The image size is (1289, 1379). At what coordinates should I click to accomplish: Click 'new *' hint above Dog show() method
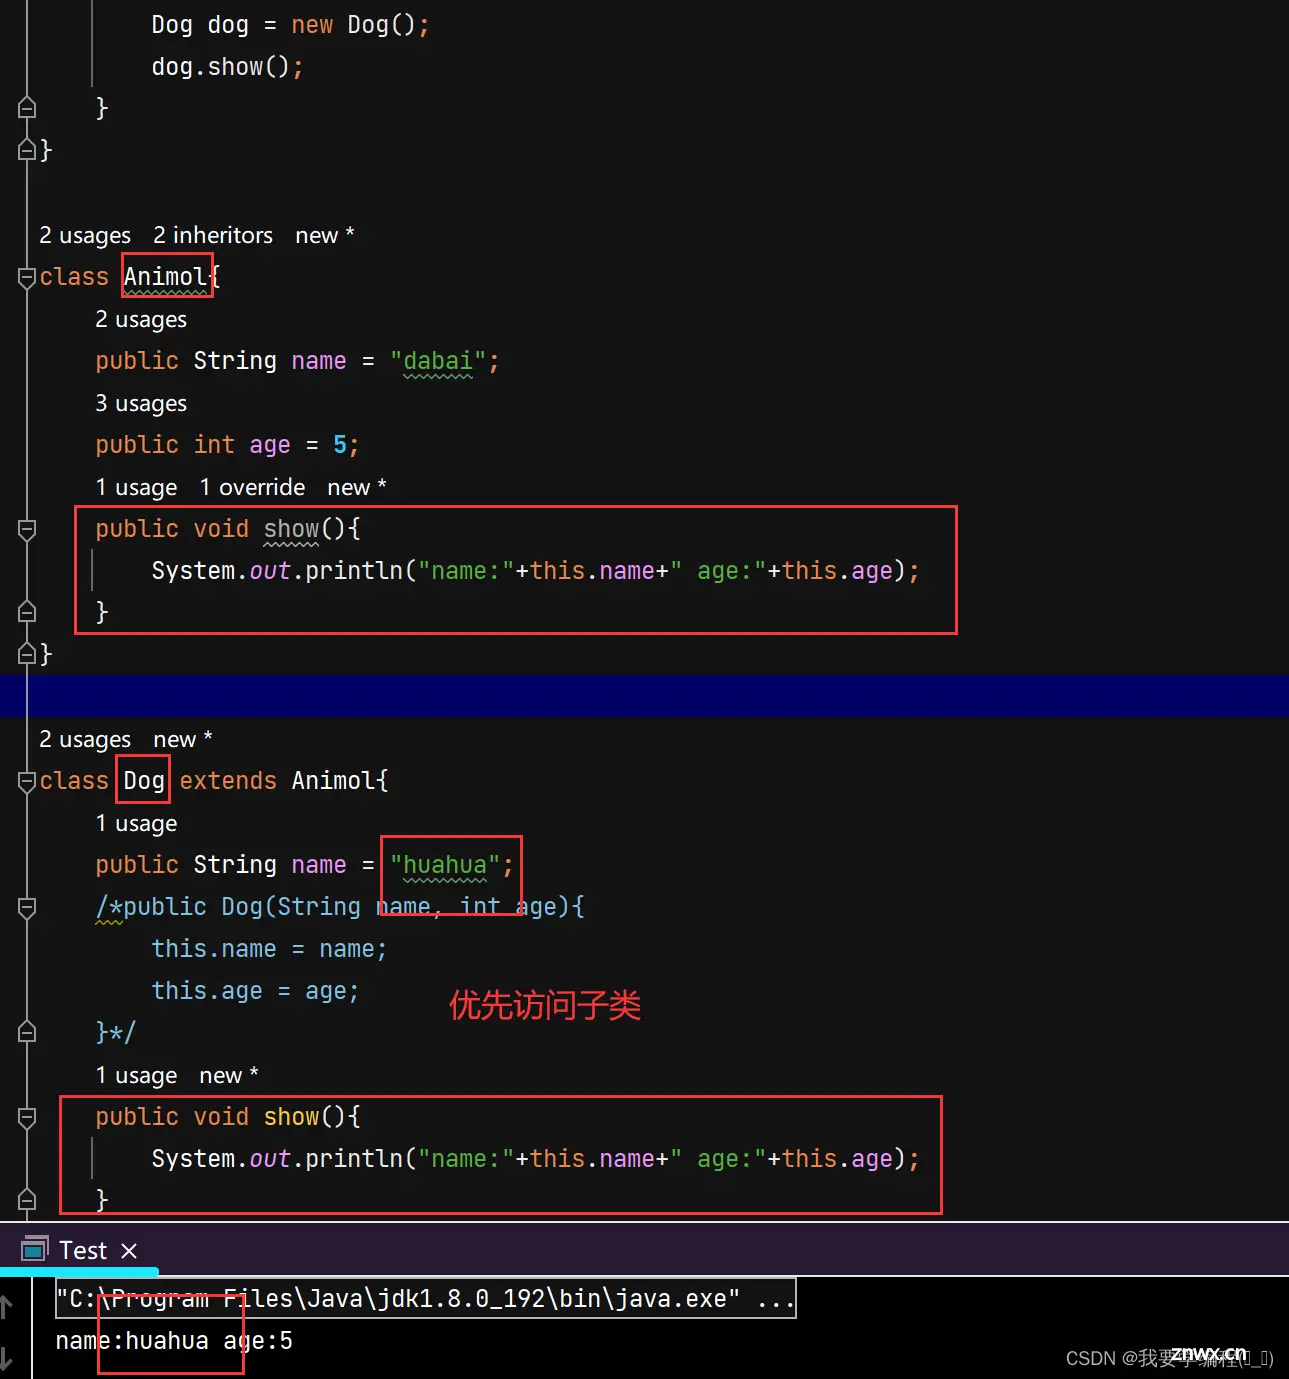click(x=229, y=1075)
